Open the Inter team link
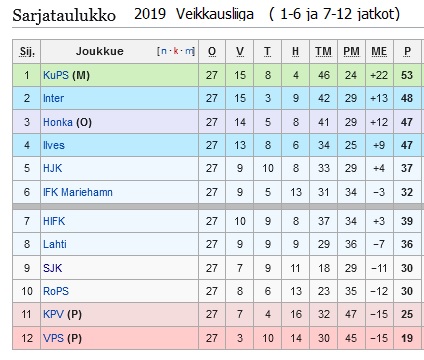 (53, 98)
